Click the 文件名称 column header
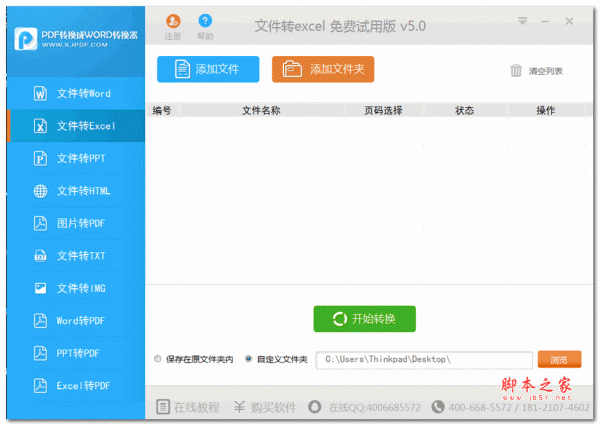The image size is (600, 426). point(262,111)
